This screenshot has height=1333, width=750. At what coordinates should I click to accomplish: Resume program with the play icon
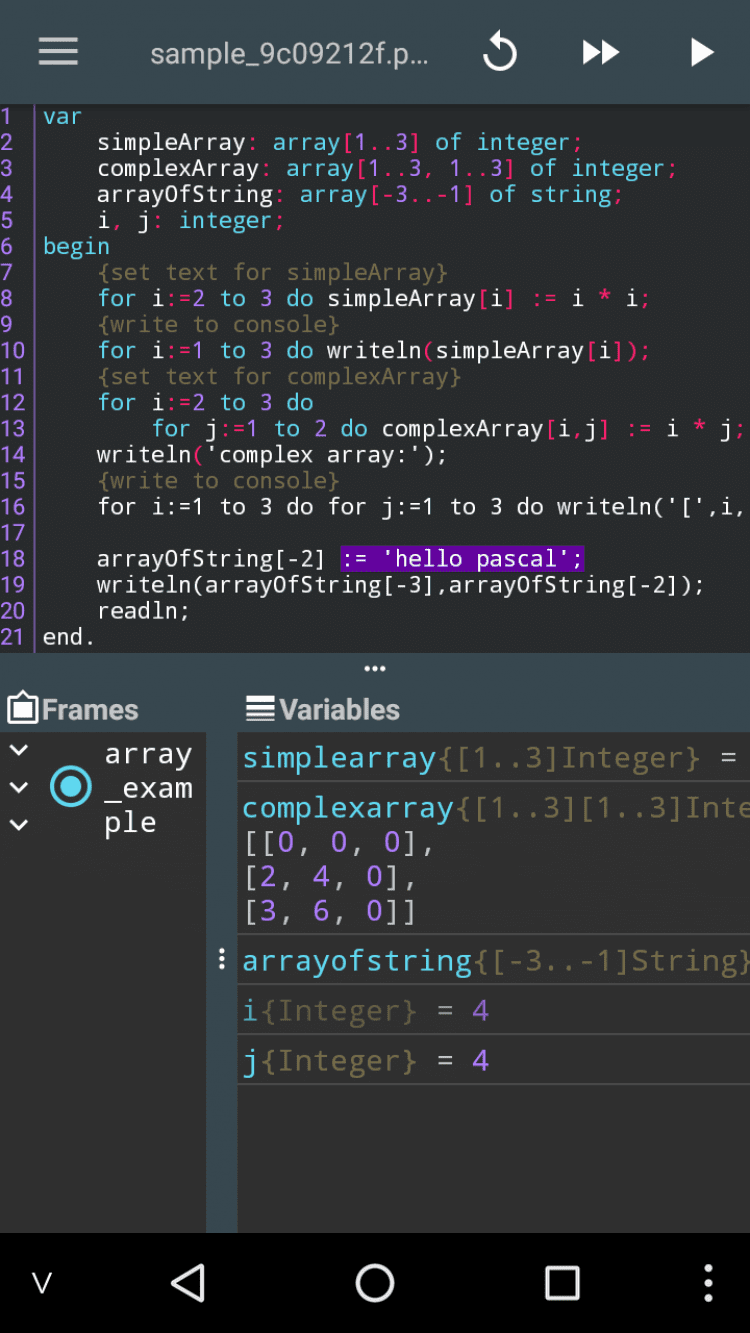(x=702, y=52)
